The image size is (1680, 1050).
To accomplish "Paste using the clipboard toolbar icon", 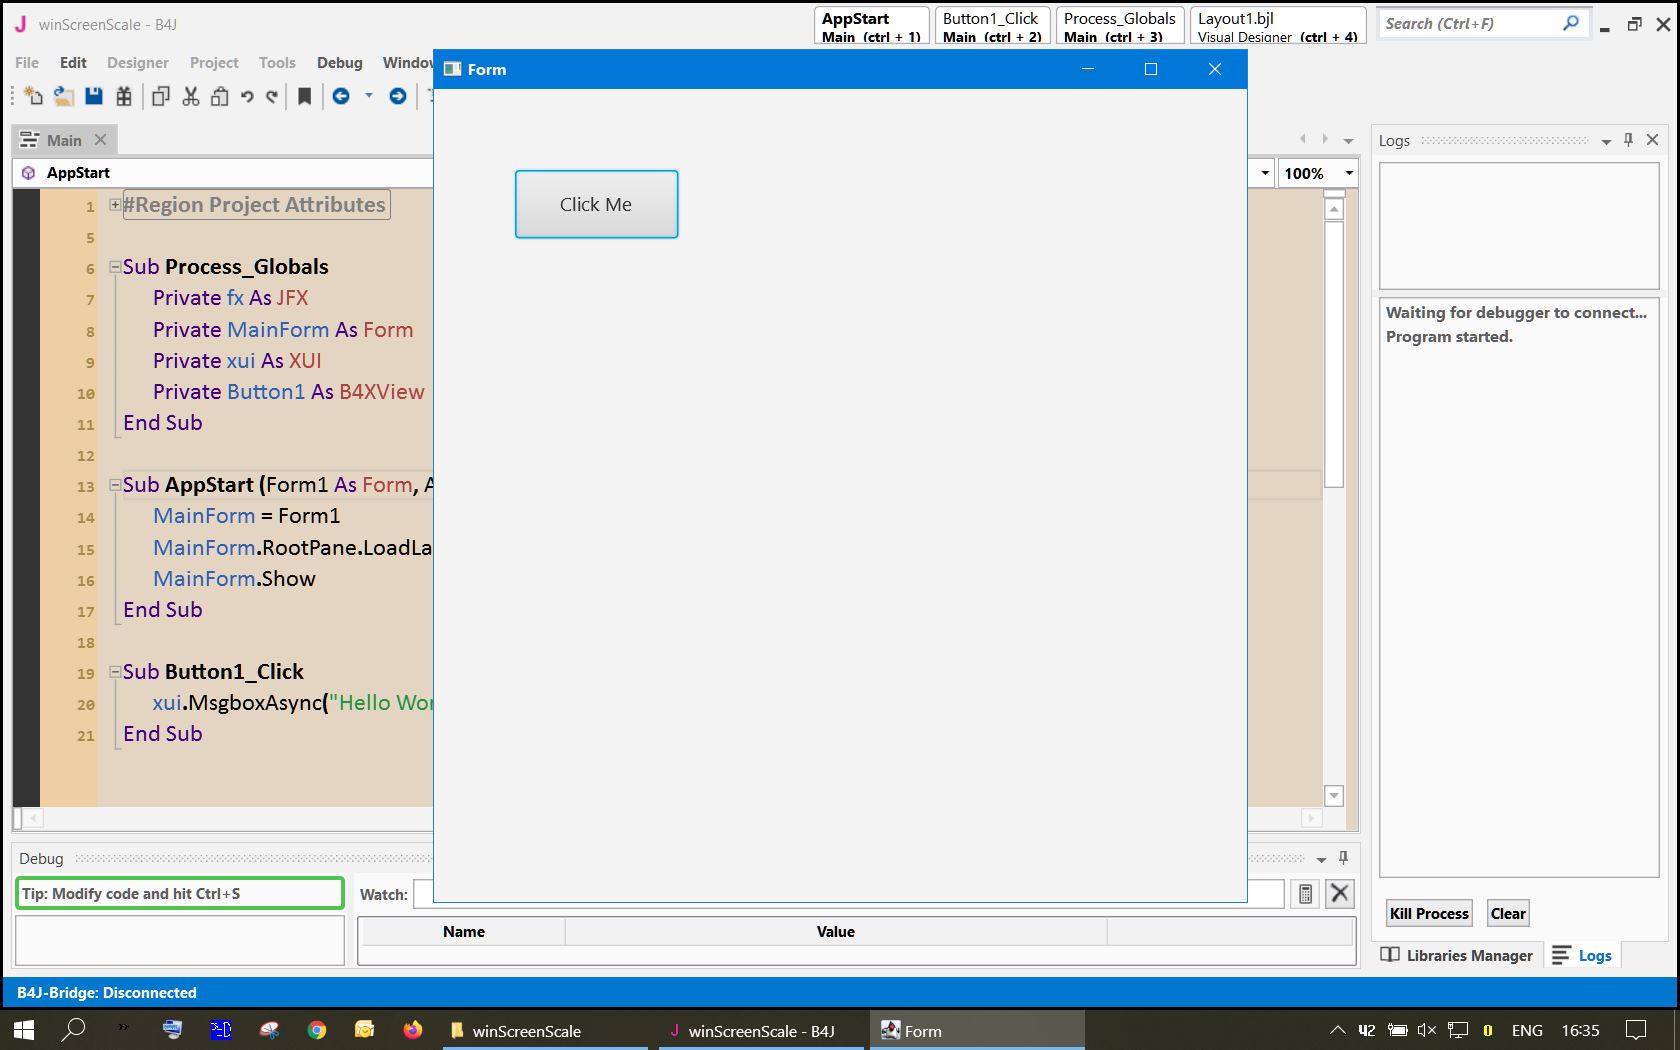I will 220,96.
